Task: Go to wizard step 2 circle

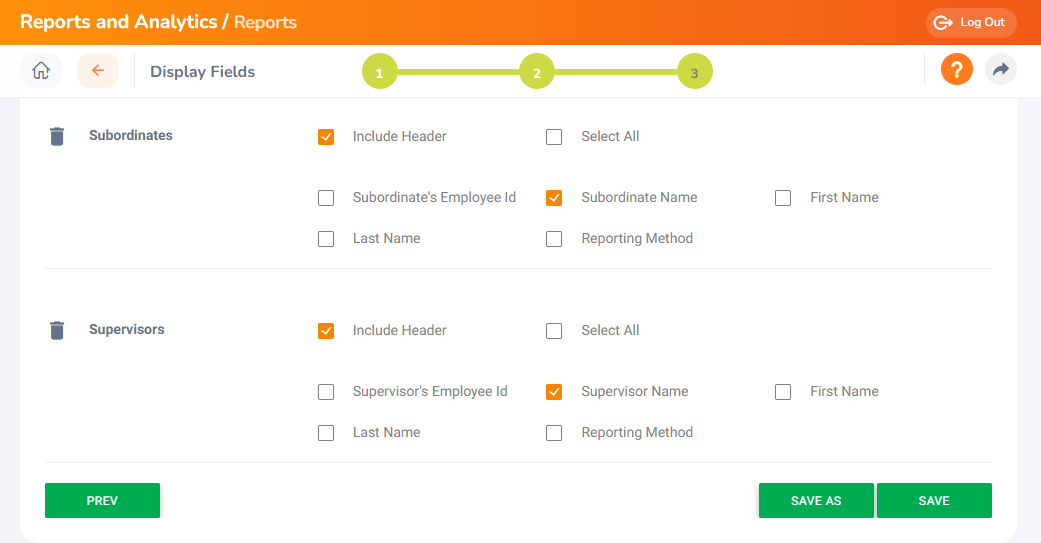Action: point(537,72)
